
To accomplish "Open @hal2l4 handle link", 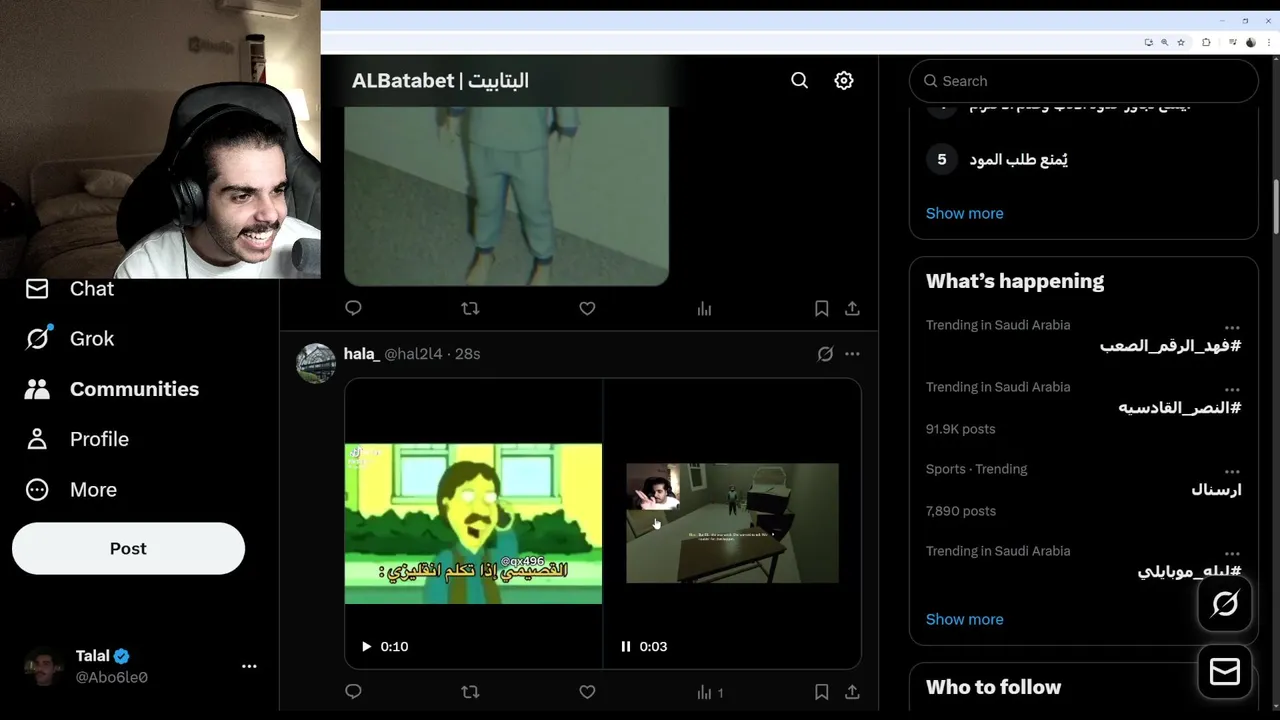I will [414, 353].
